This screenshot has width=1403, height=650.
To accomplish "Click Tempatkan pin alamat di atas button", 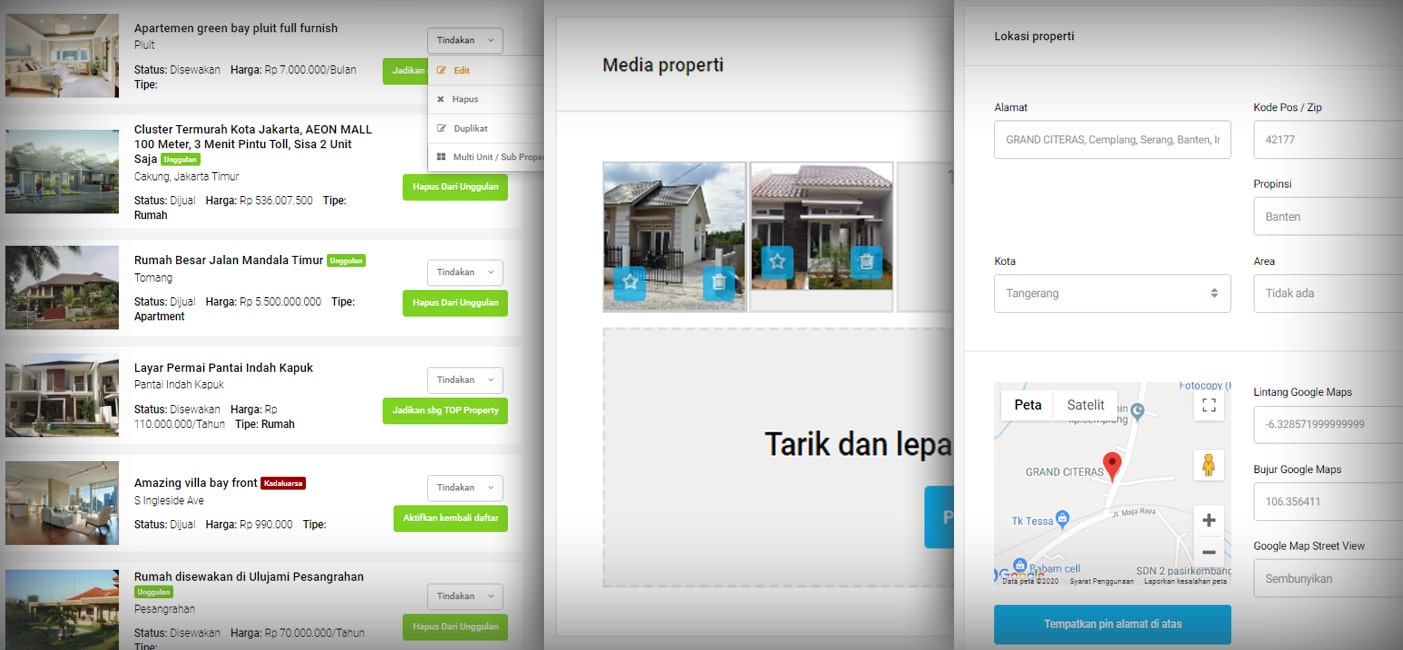I will 1112,624.
